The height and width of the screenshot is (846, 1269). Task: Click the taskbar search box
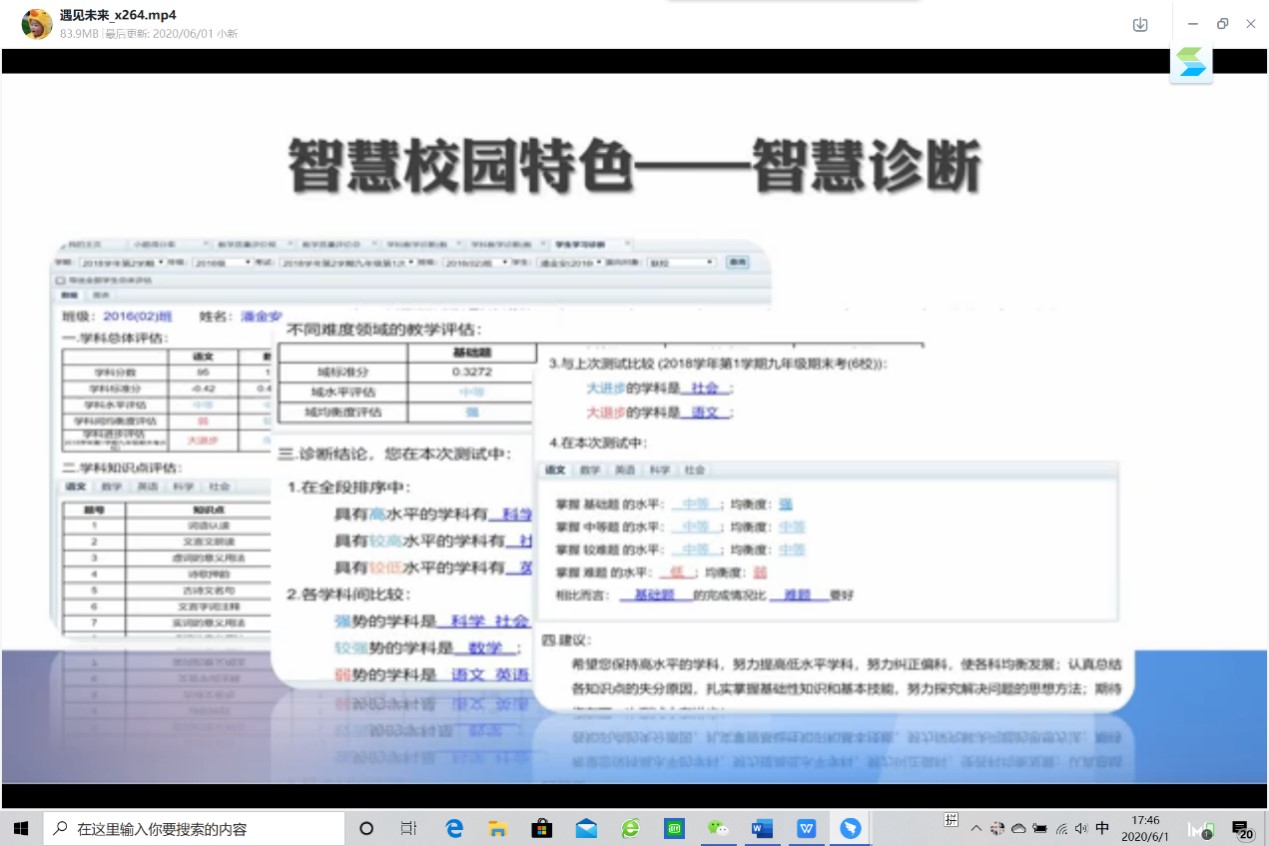[x=194, y=828]
